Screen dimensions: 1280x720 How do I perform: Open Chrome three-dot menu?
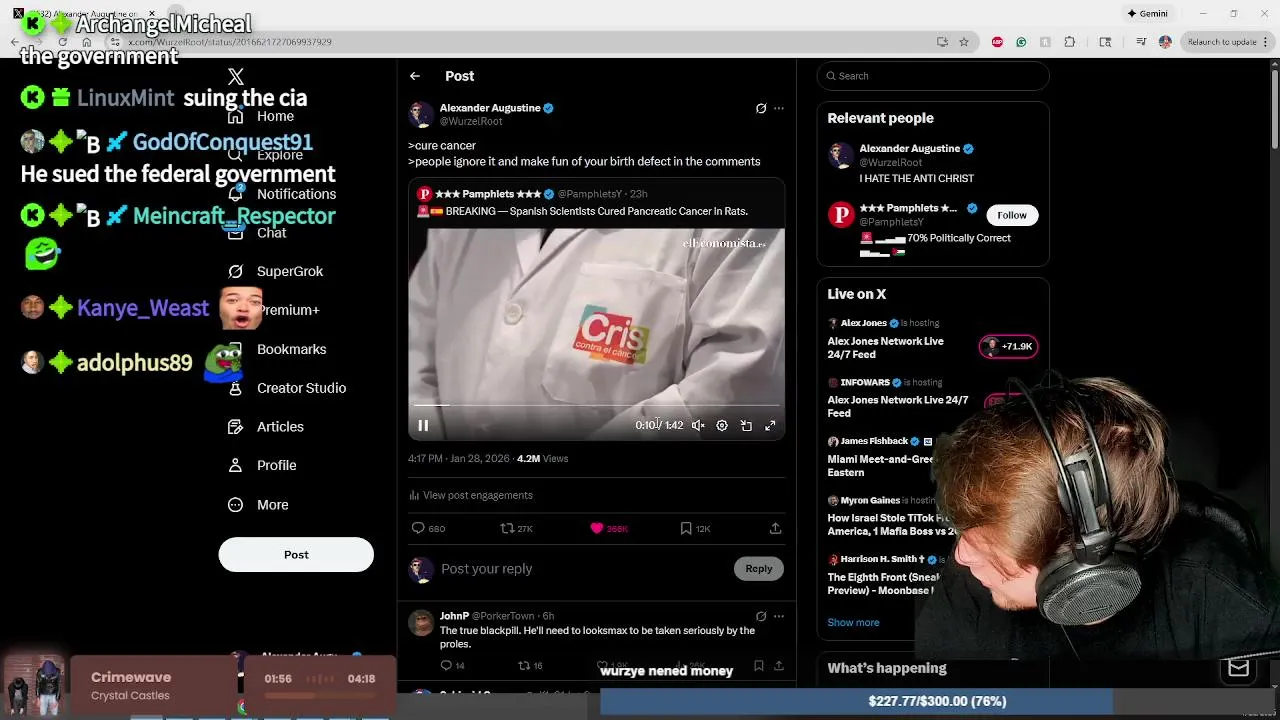pos(1265,42)
